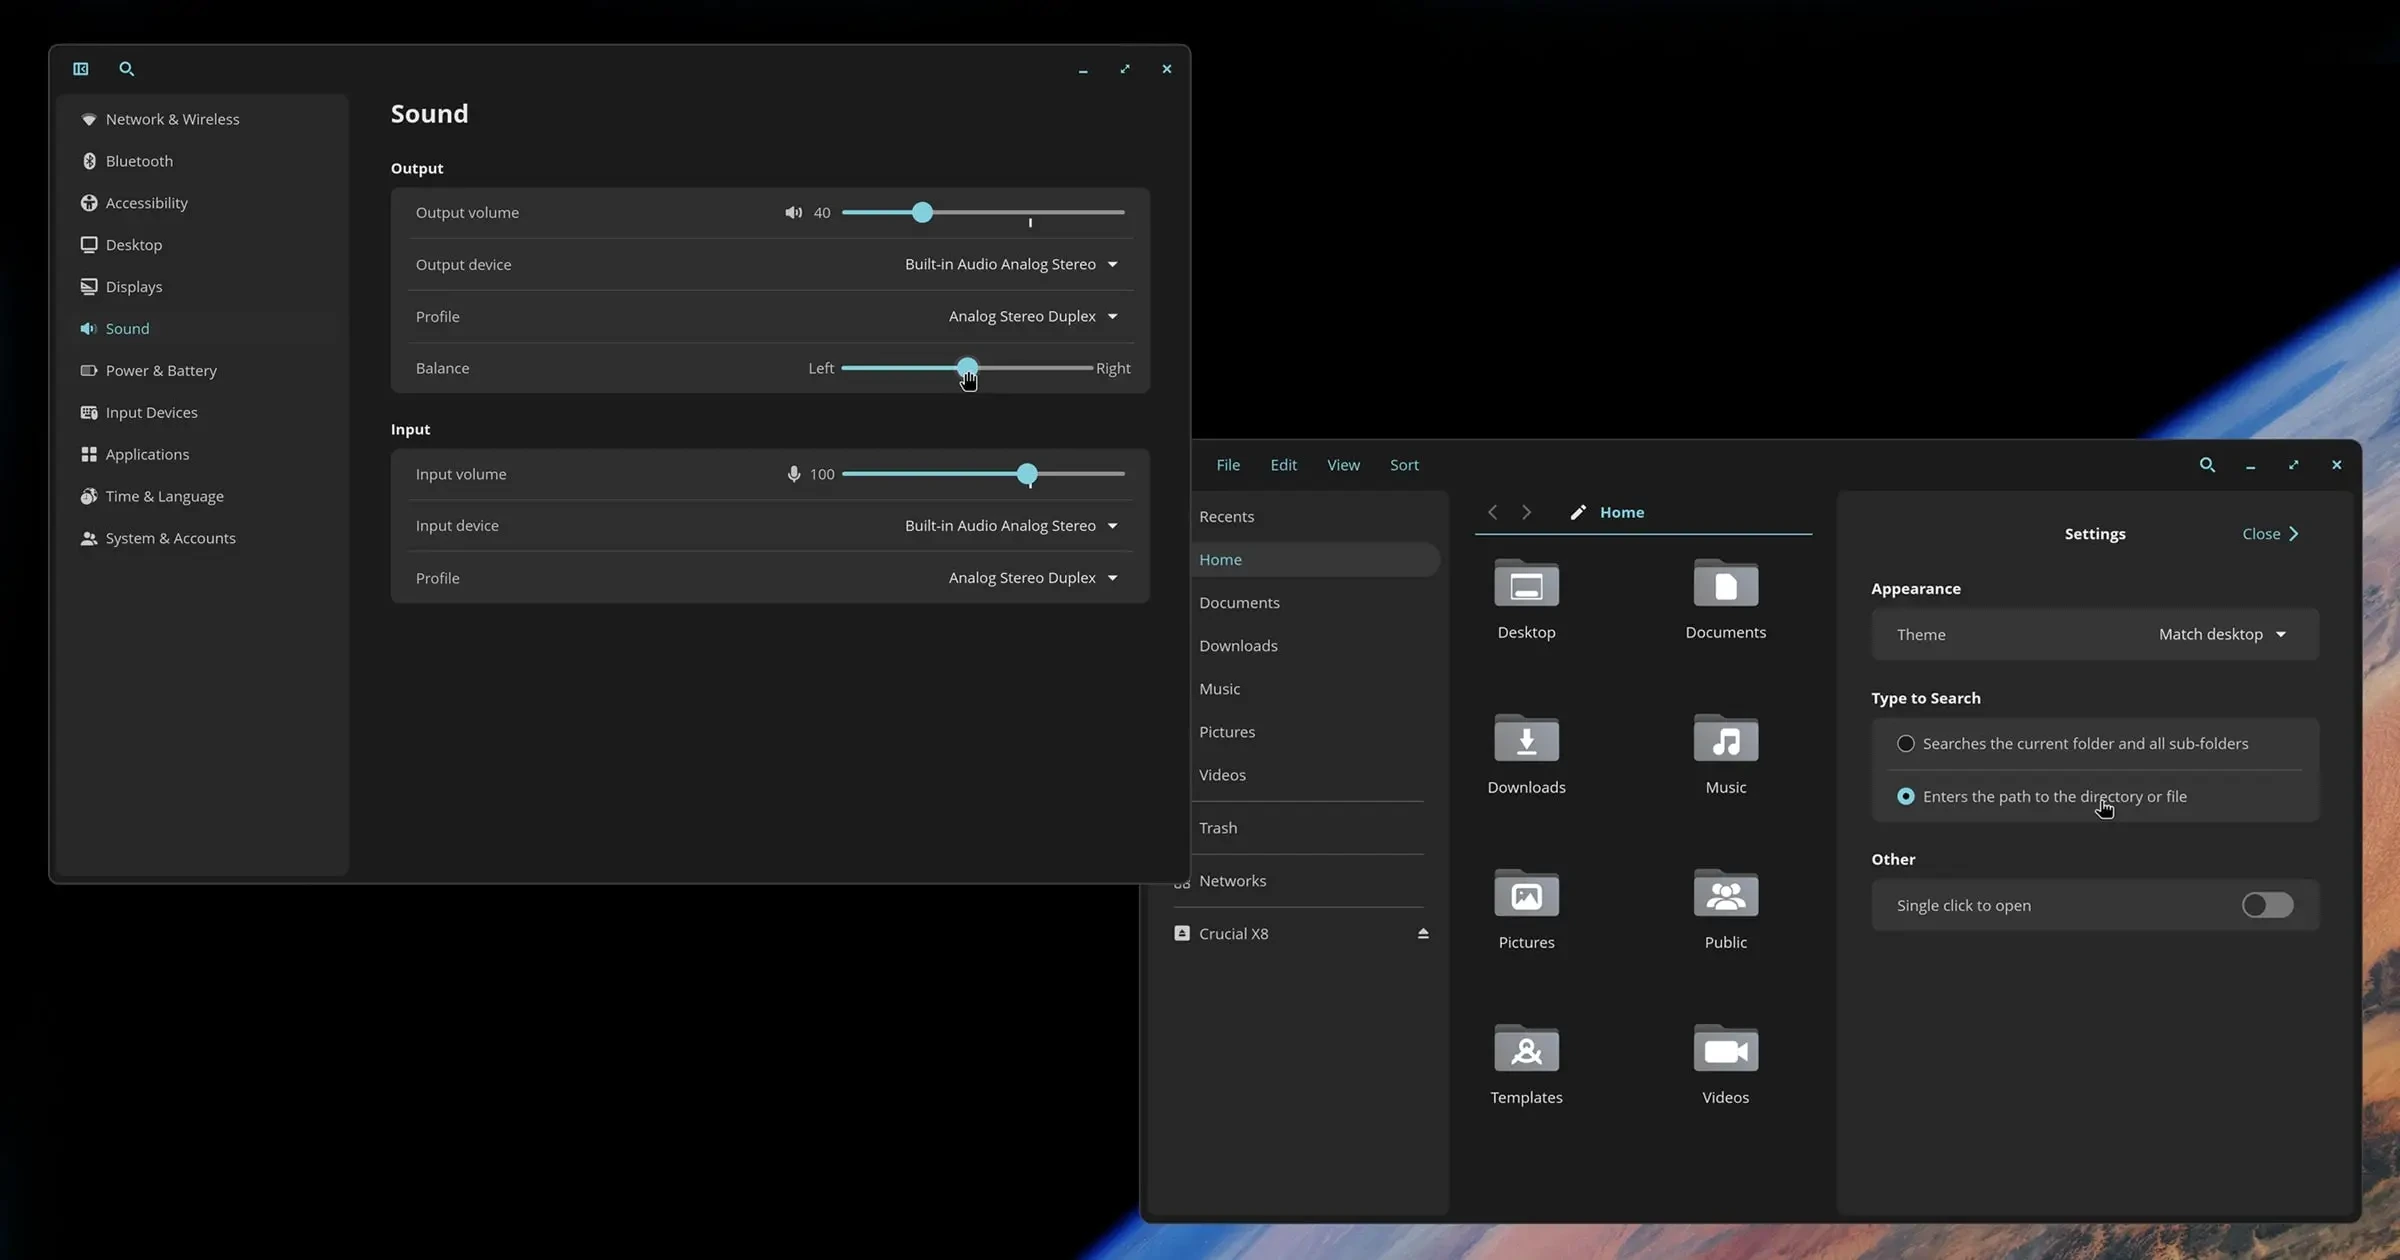
Task: Open the Input device dropdown
Action: coord(1011,526)
